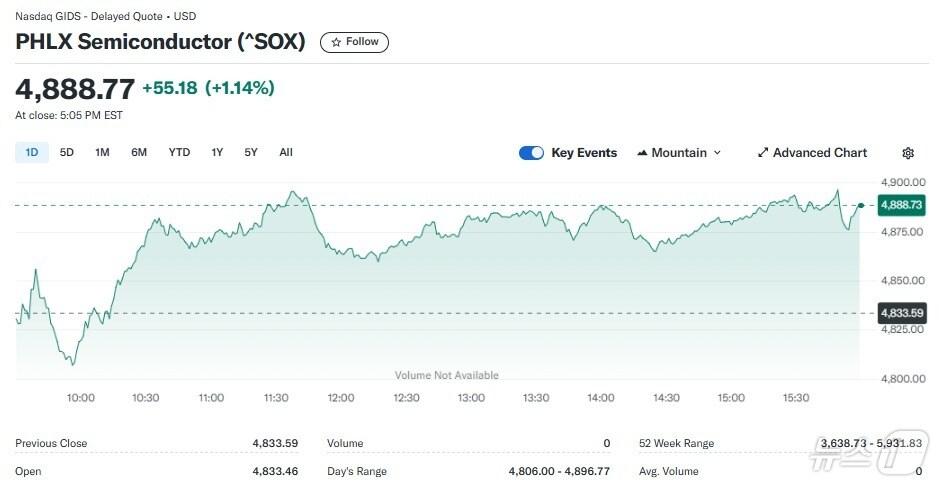Show the 6M chart range
Image resolution: width=939 pixels, height=487 pixels.
139,152
